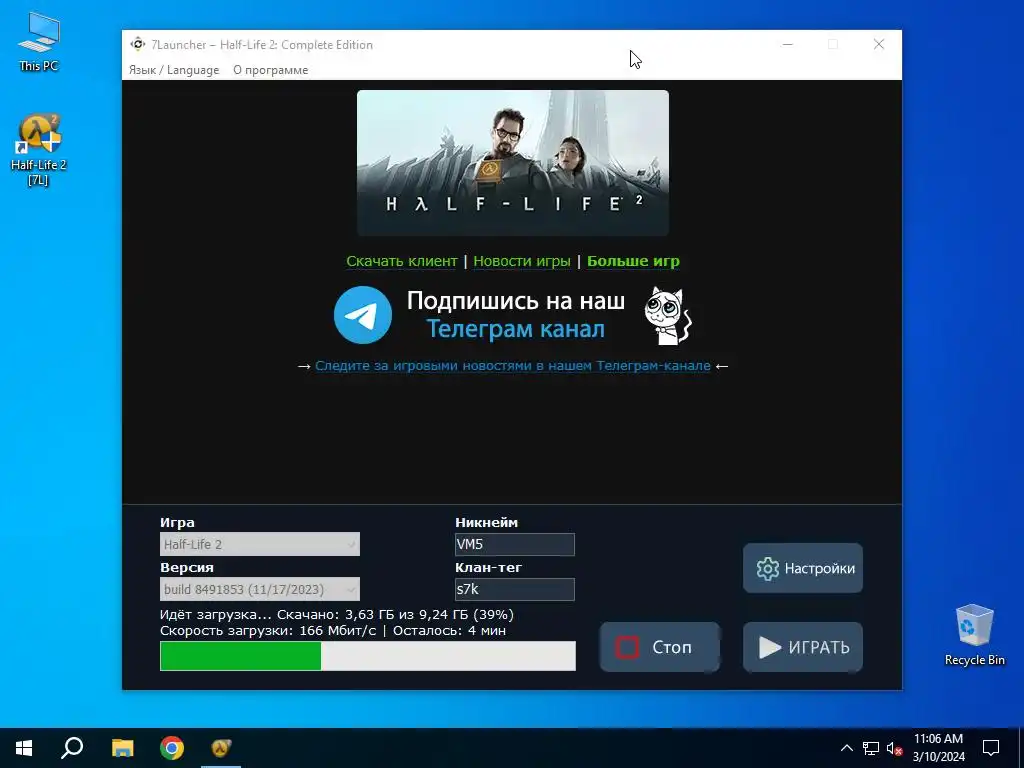Image resolution: width=1024 pixels, height=768 pixels.
Task: Click the Half-Life 2 banner image
Action: pyautogui.click(x=513, y=163)
